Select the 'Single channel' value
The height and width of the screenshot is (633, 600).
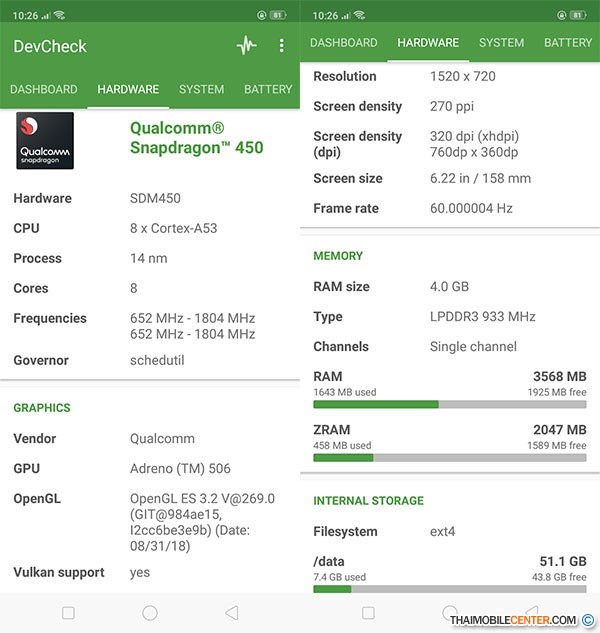tap(473, 347)
